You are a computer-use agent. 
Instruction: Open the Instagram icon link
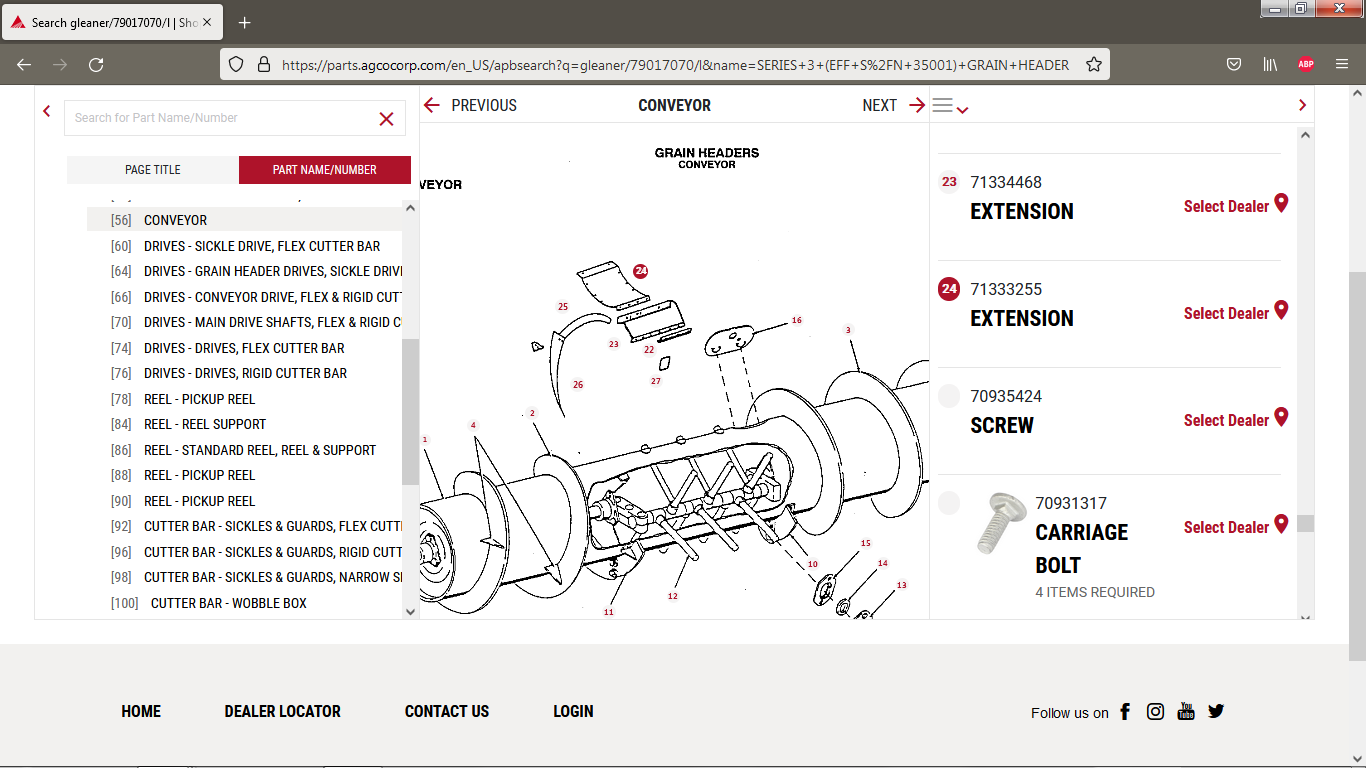(x=1155, y=712)
